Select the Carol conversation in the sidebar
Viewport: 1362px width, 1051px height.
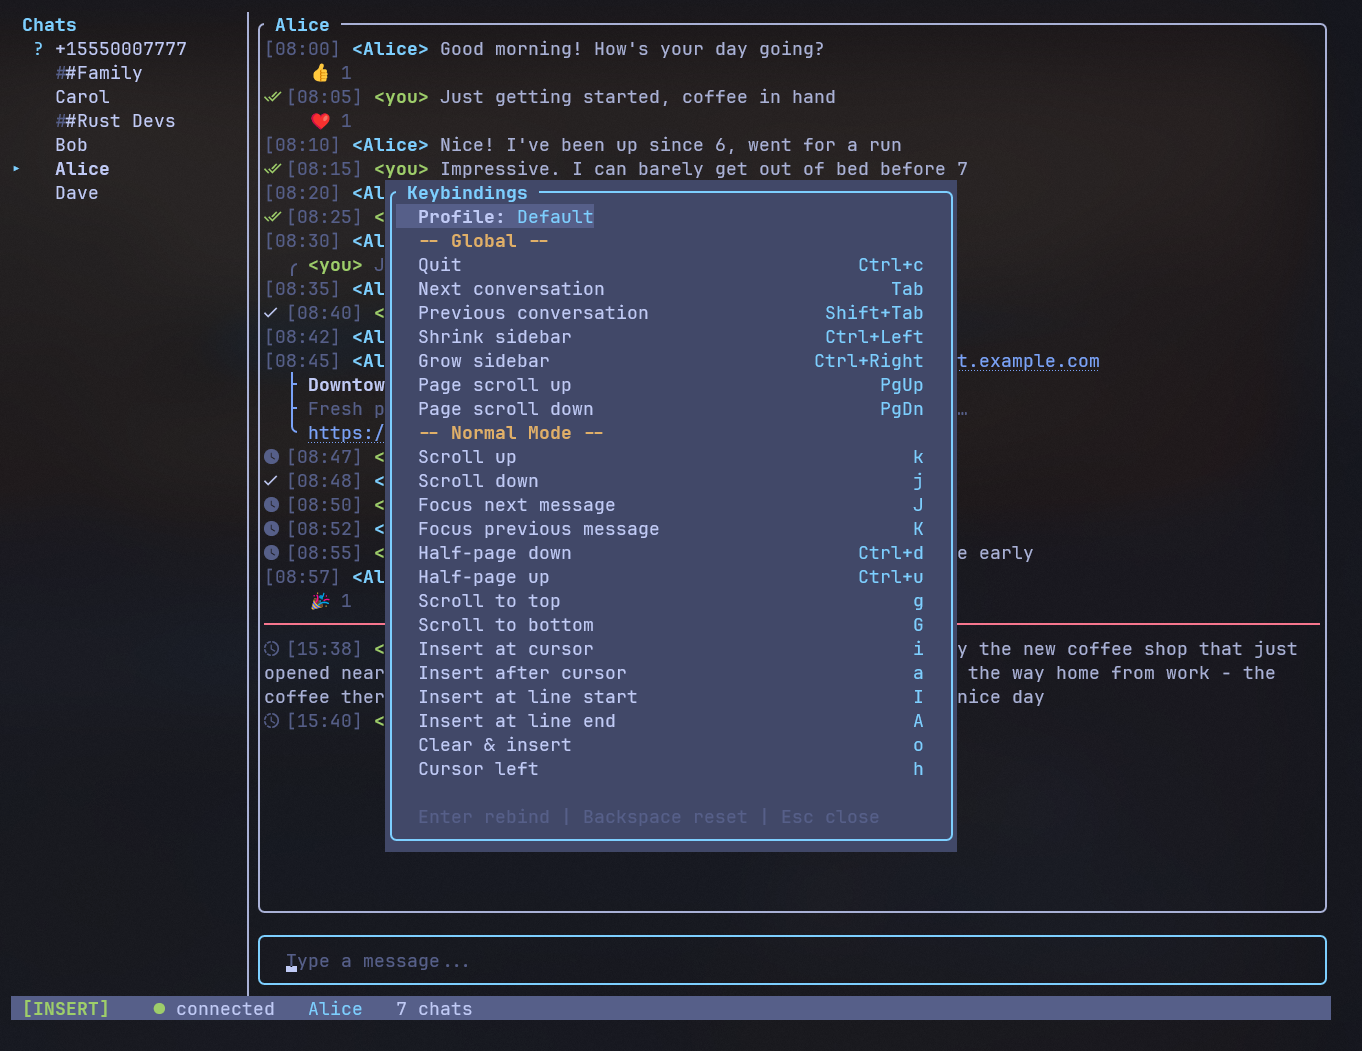click(x=82, y=96)
